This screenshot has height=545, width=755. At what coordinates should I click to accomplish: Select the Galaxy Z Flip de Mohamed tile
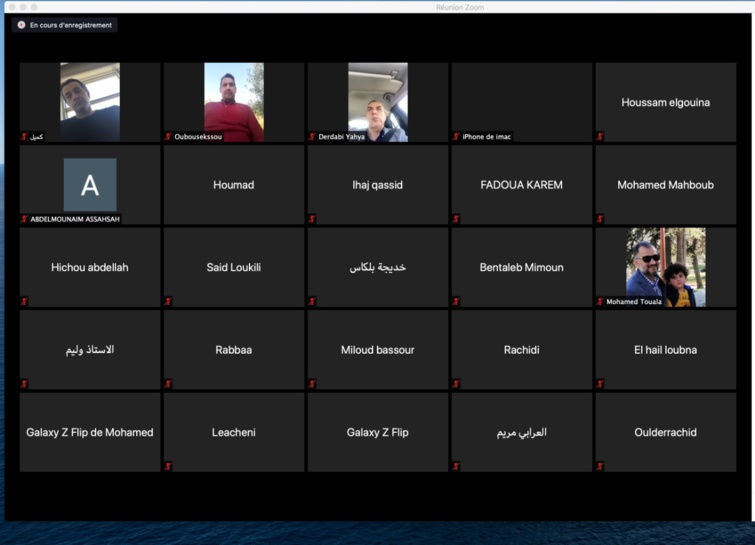90,432
